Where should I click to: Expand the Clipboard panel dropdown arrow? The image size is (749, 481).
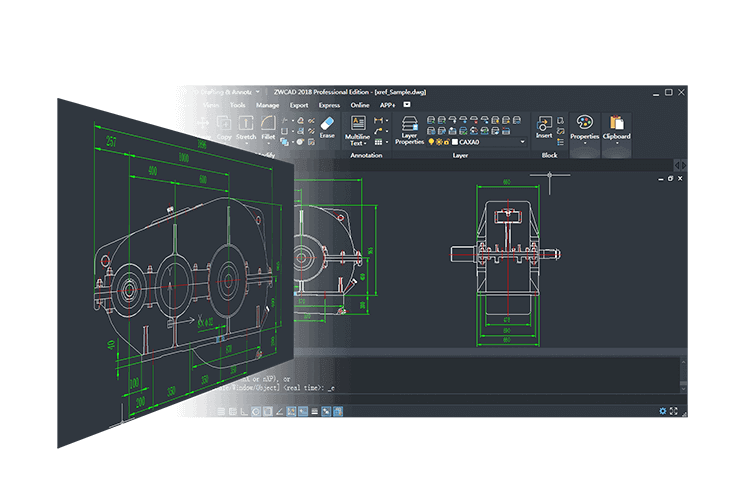coord(617,143)
